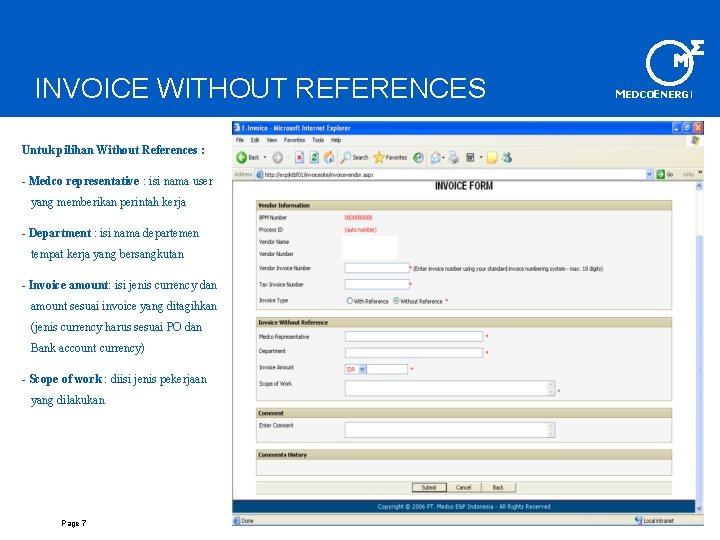The image size is (720, 540).
Task: Click the Submit button
Action: pos(429,487)
